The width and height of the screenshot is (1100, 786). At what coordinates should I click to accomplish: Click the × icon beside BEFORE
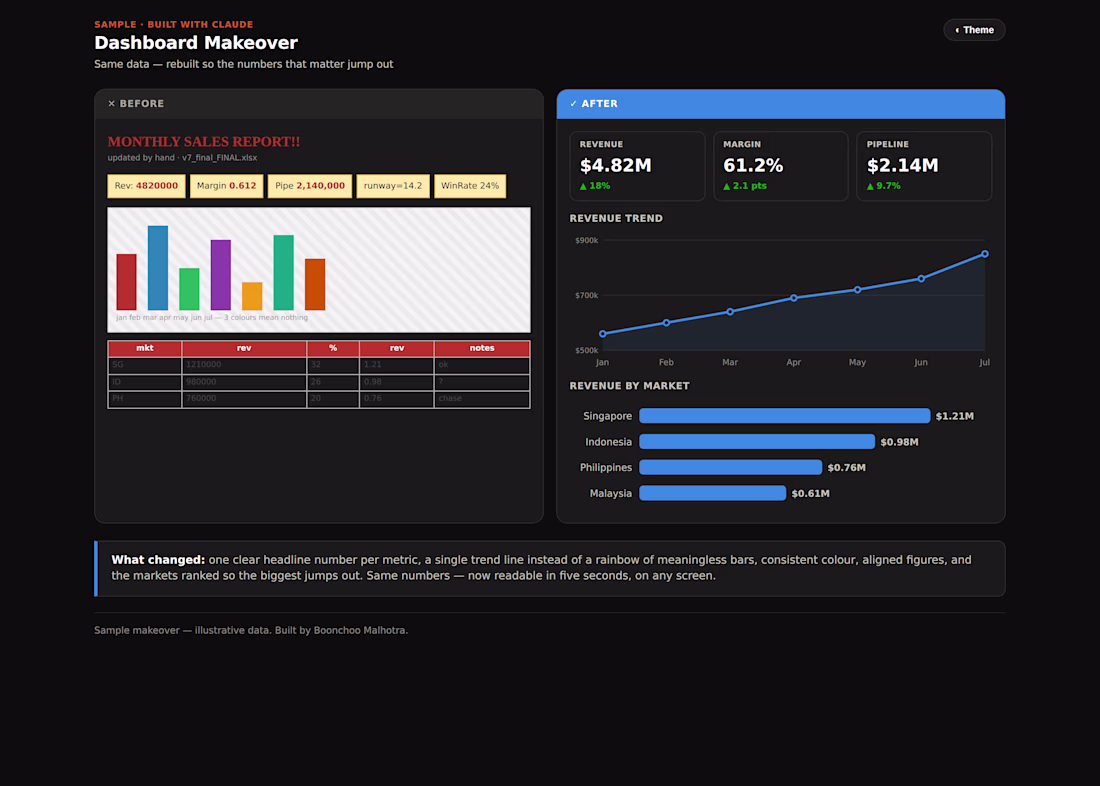tap(112, 104)
